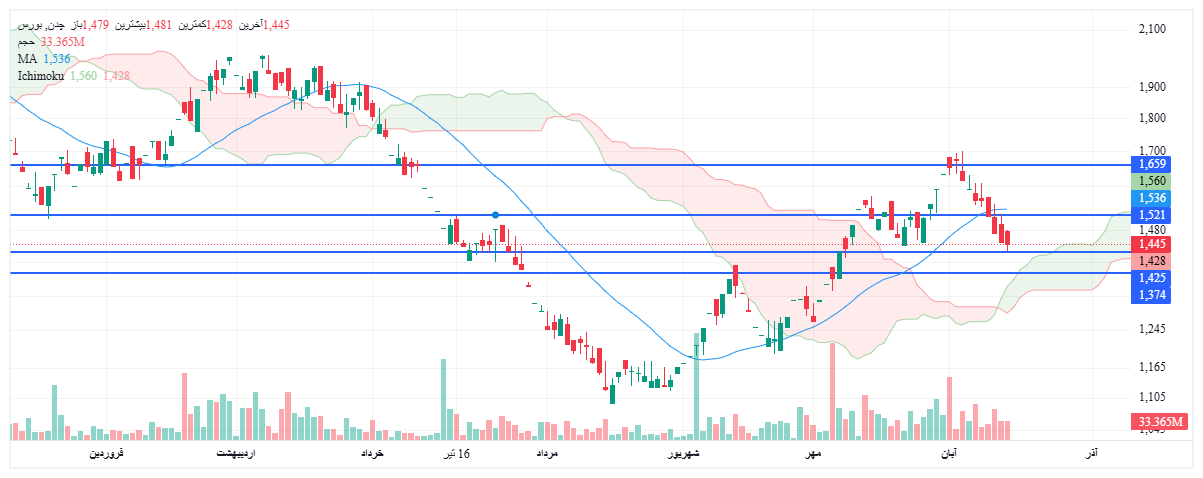Click the red 33.365M volume axis tag

[x=1160, y=421]
